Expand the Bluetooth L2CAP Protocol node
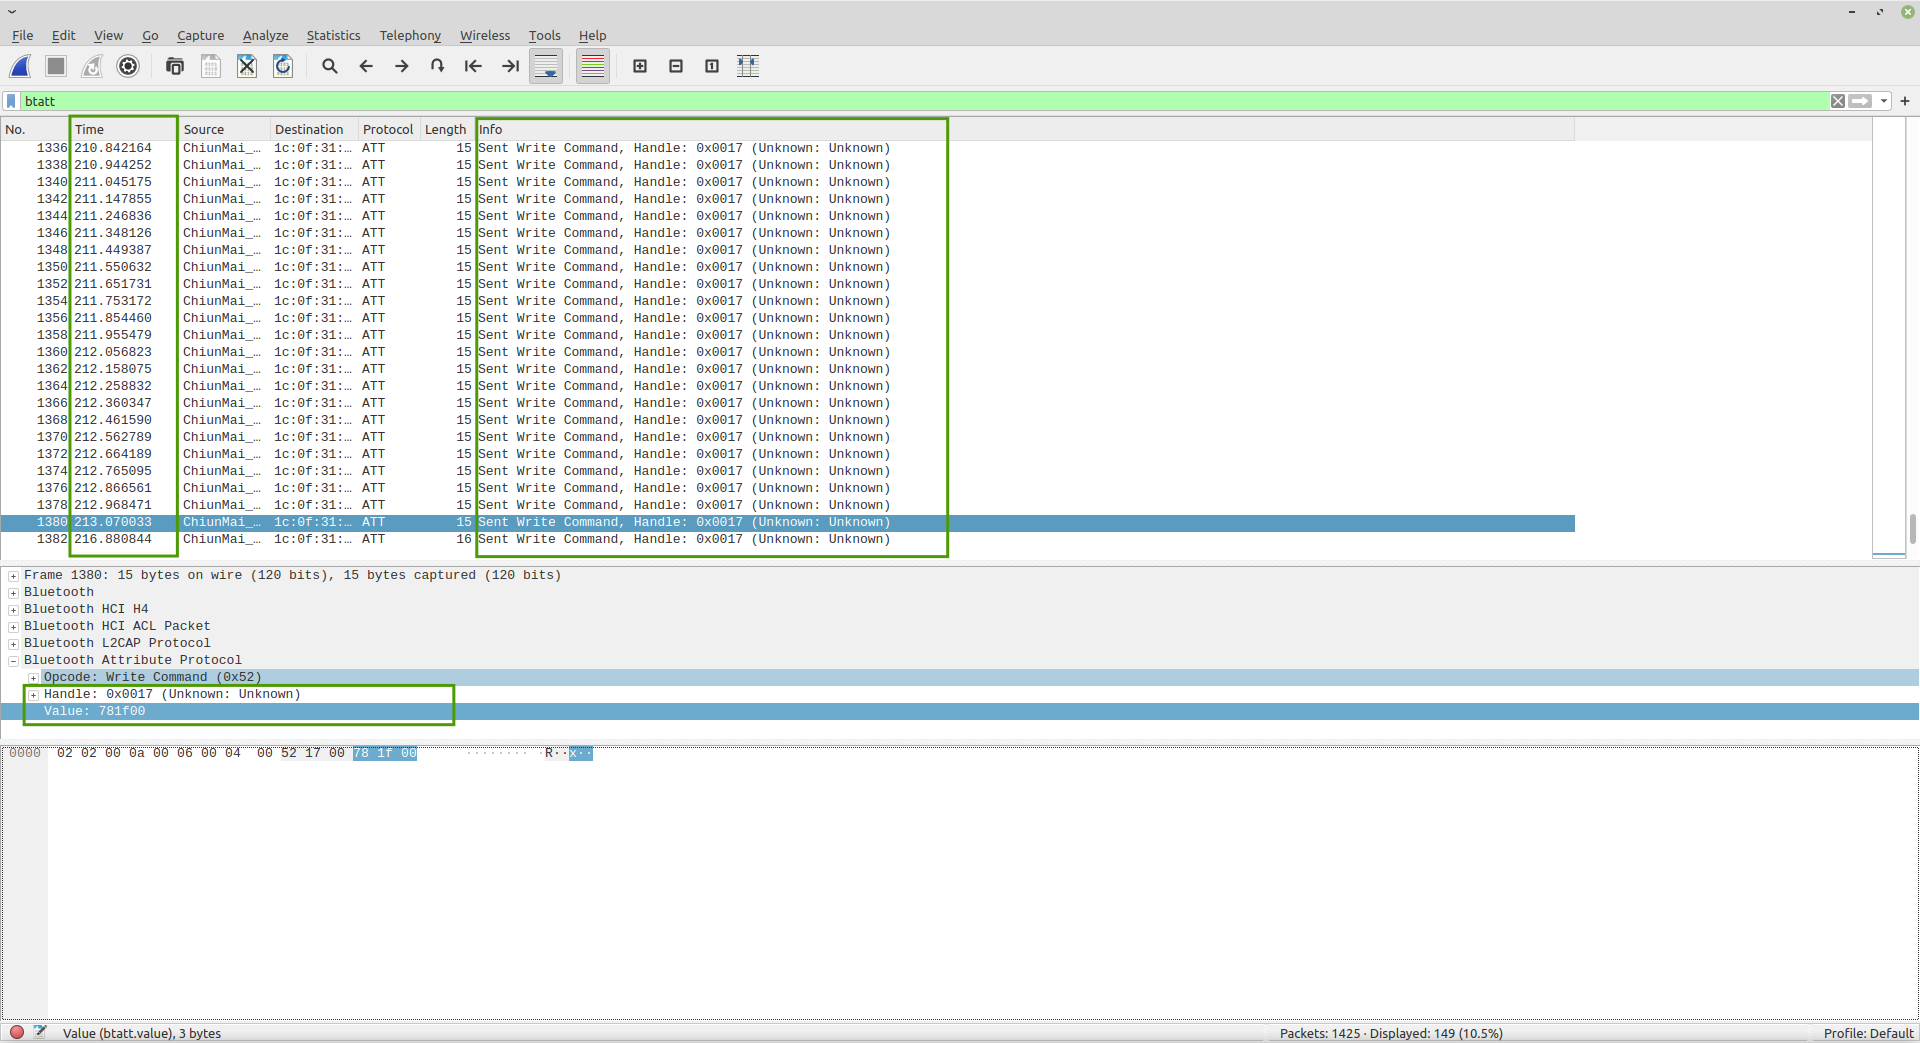1920x1043 pixels. tap(12, 643)
